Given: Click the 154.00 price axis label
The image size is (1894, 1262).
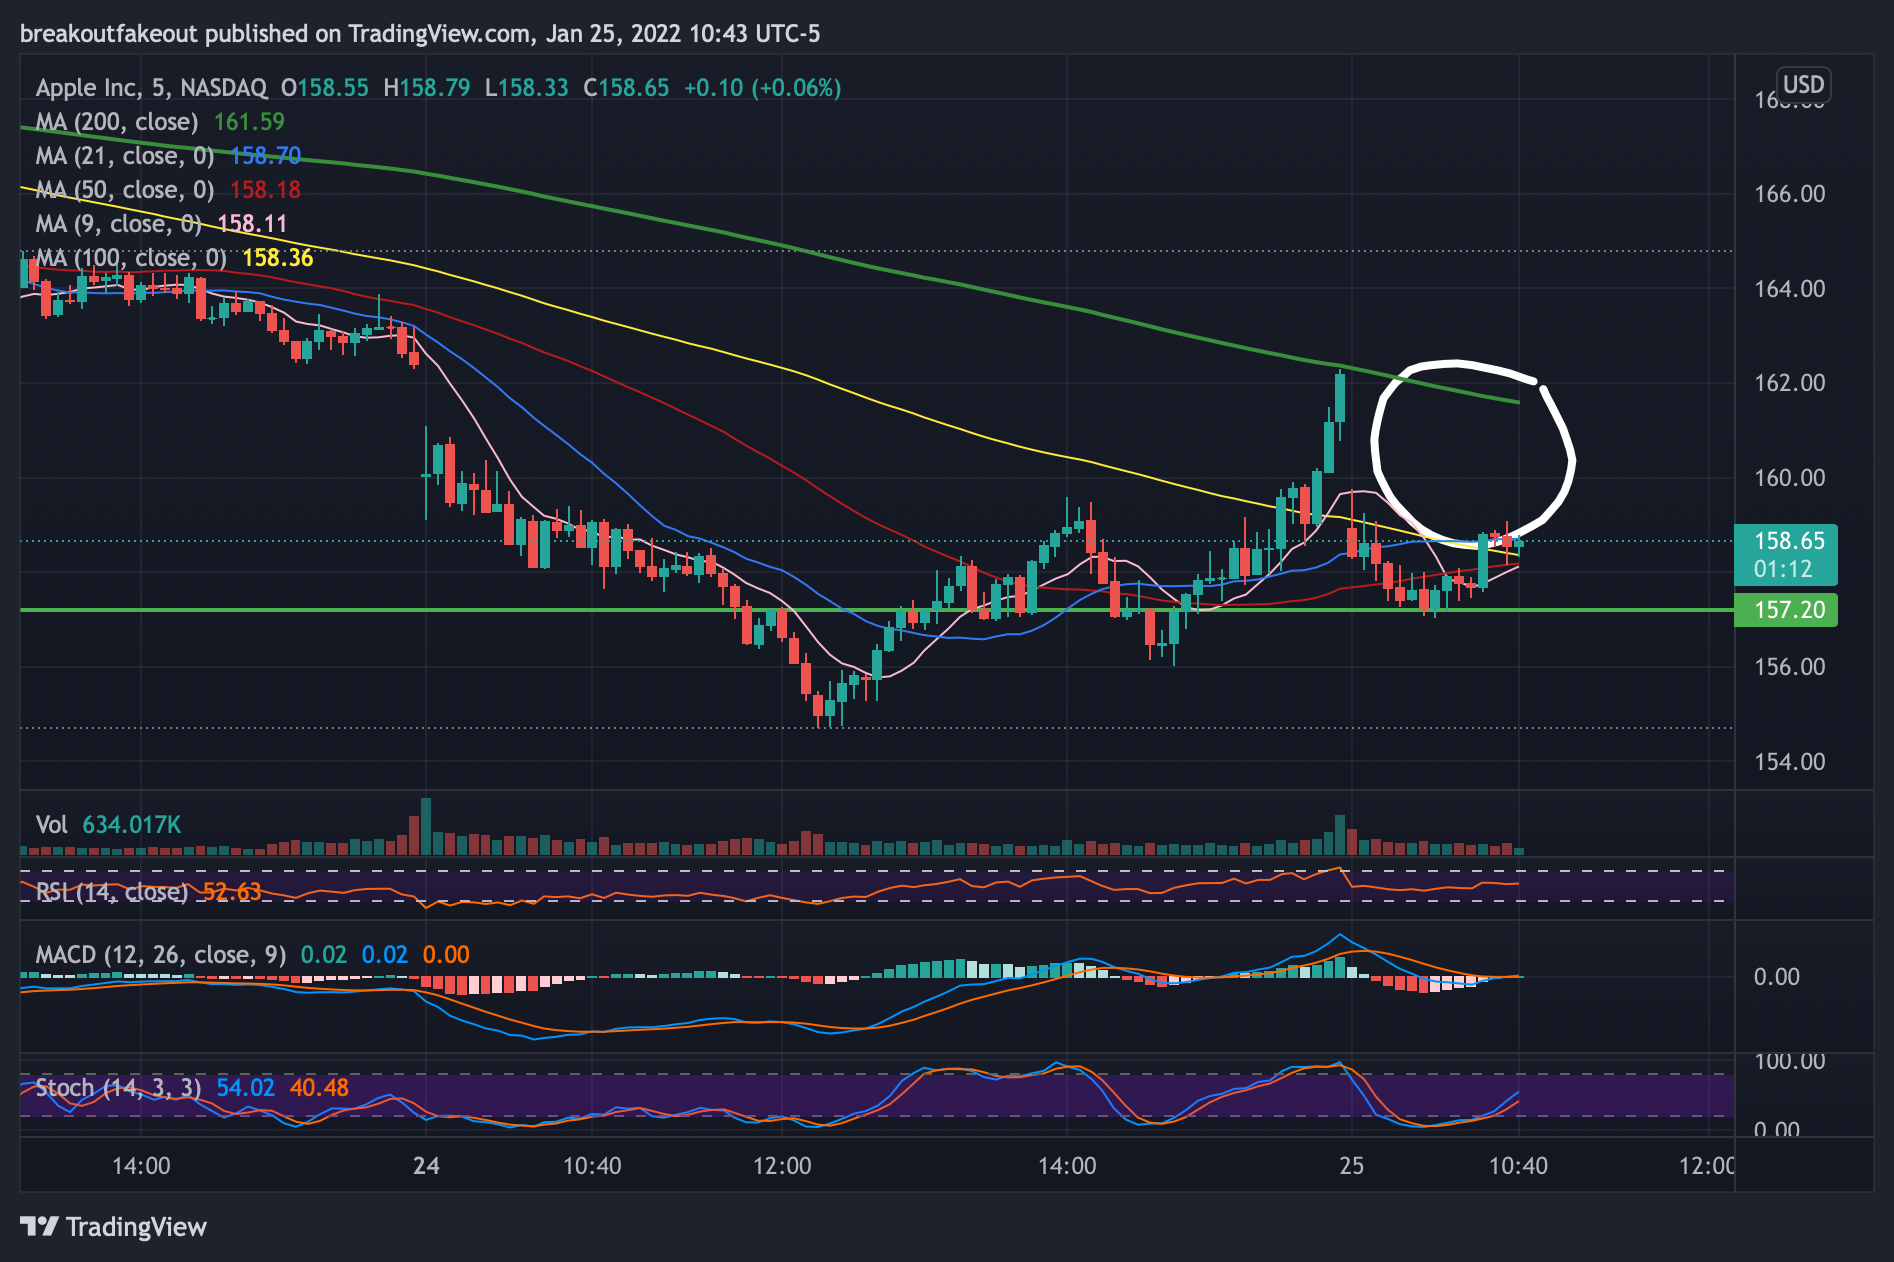Looking at the screenshot, I should click(x=1789, y=762).
